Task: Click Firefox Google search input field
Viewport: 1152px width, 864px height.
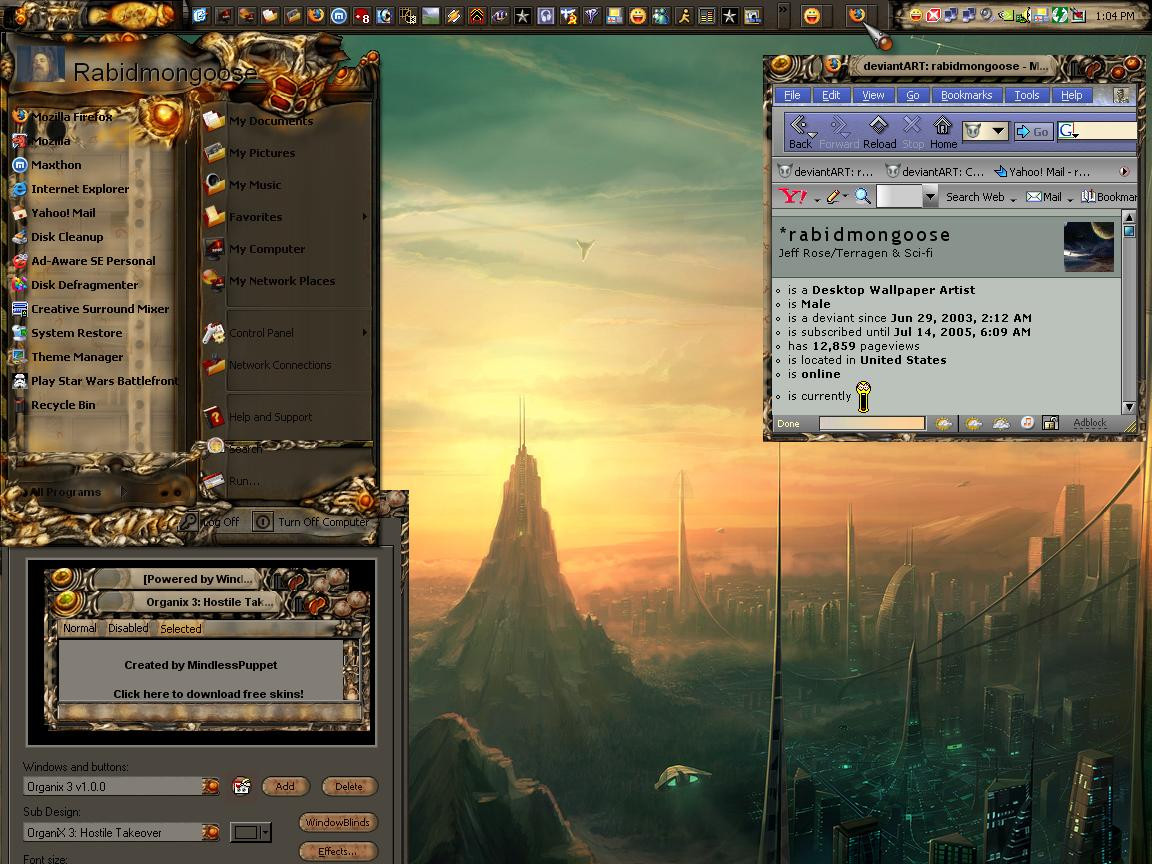Action: (x=1106, y=131)
